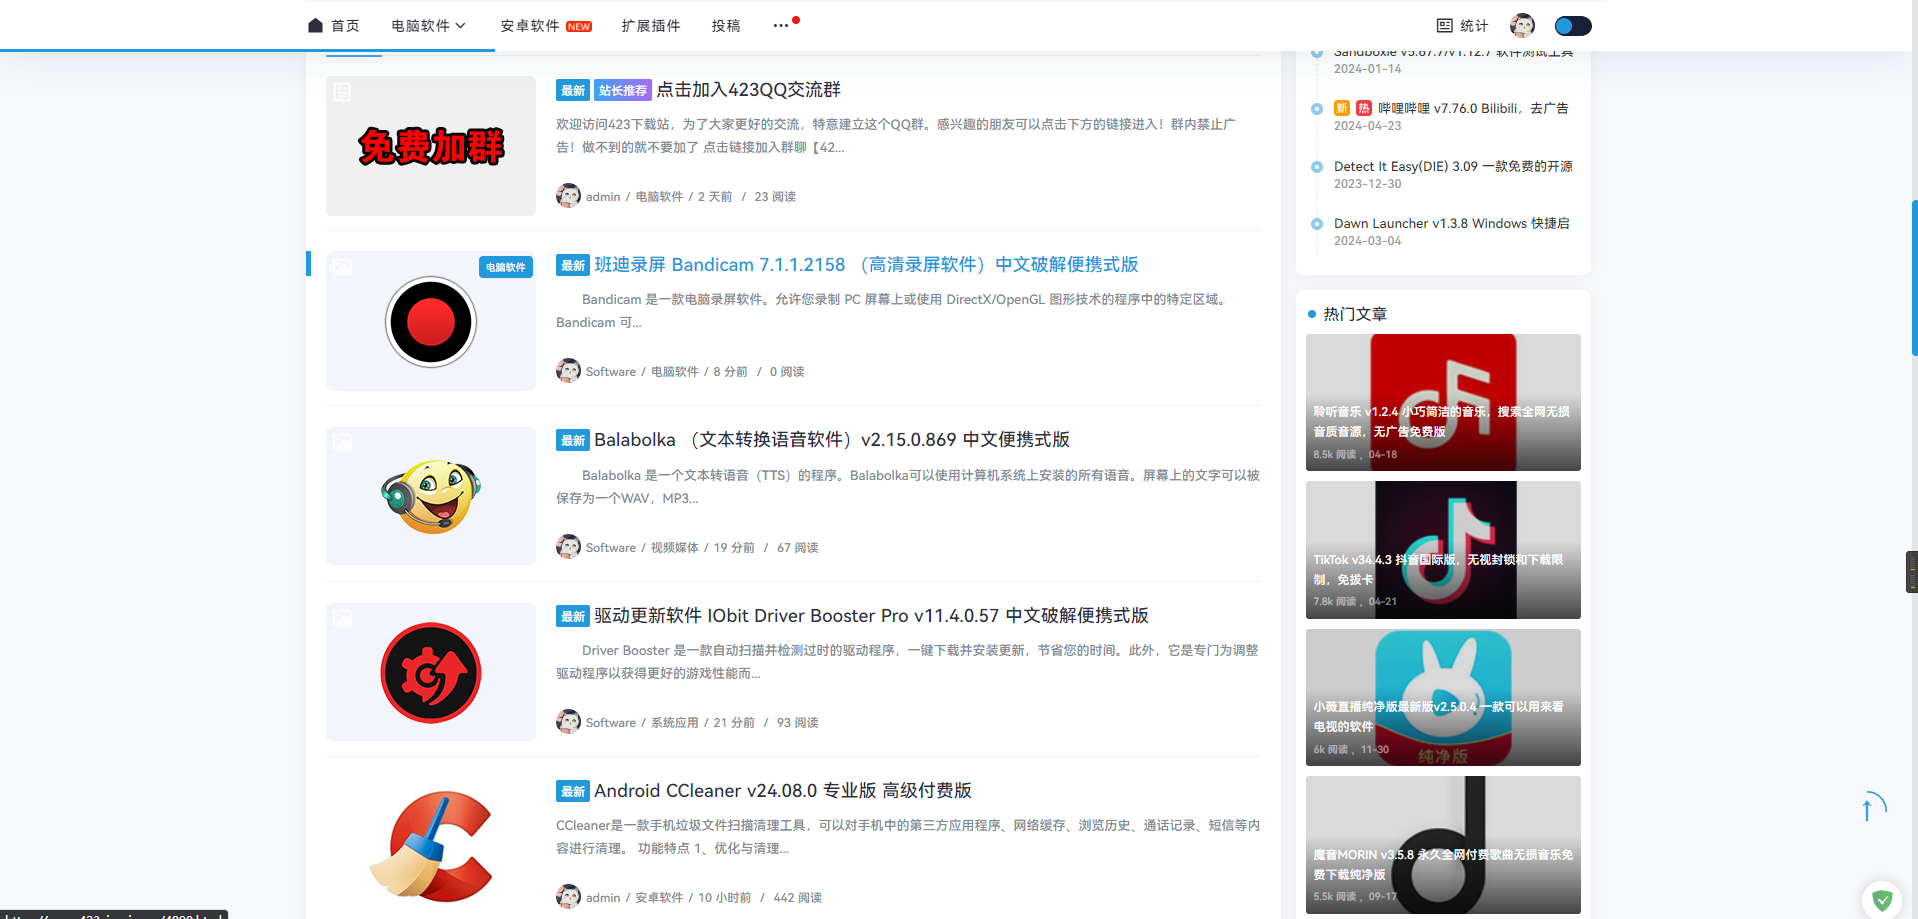Image resolution: width=1918 pixels, height=919 pixels.
Task: Open the 扩展插件 menu item
Action: (x=650, y=26)
